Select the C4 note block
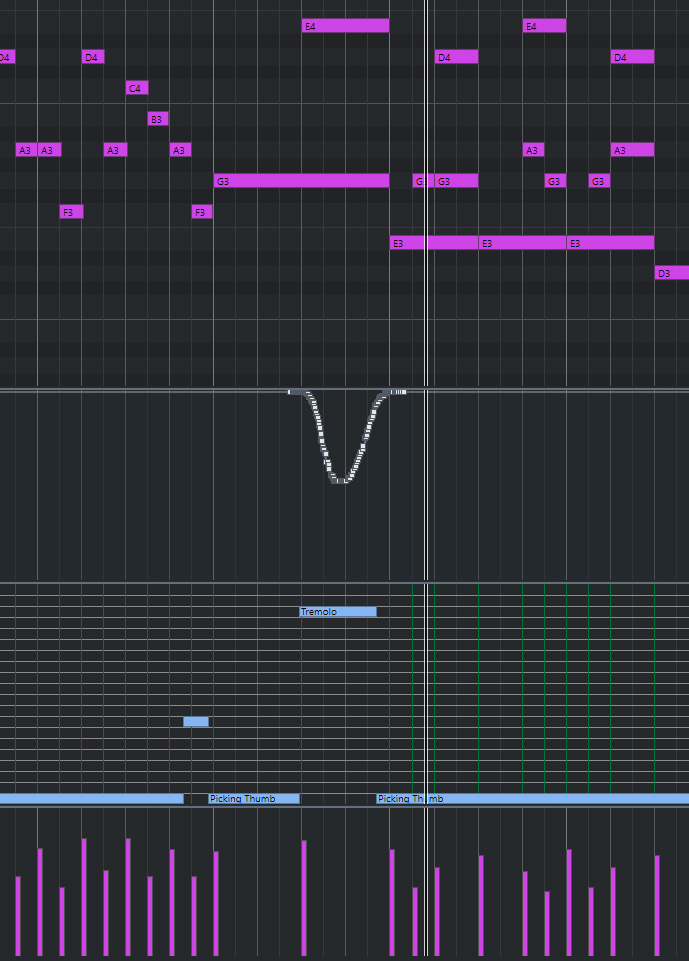Image resolution: width=689 pixels, height=961 pixels. click(x=137, y=88)
